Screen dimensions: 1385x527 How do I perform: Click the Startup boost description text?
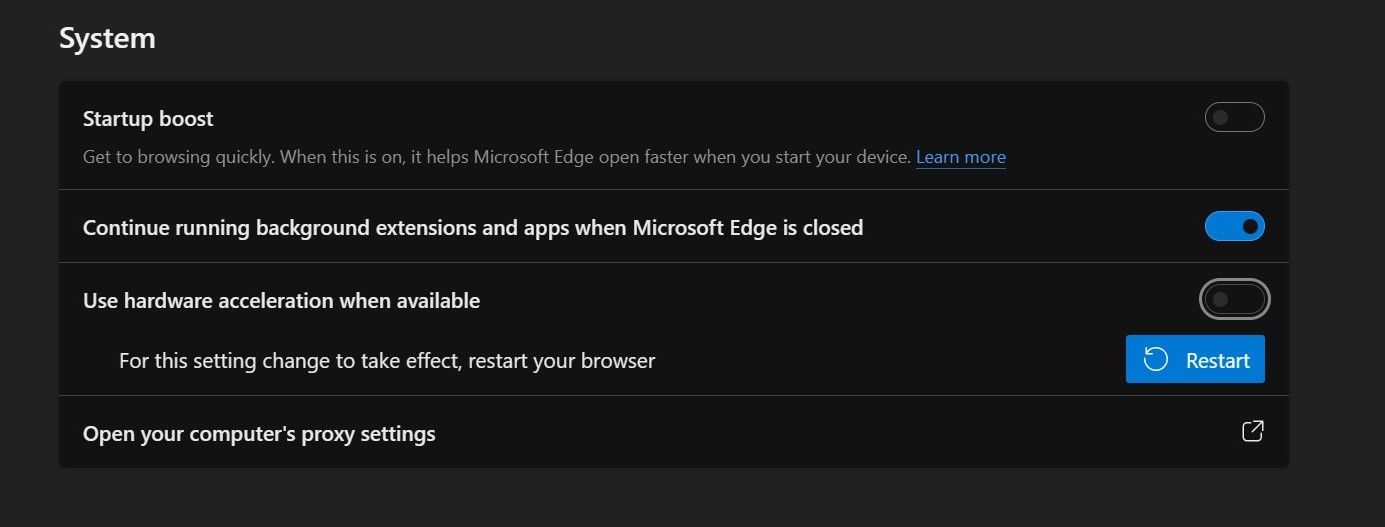[496, 157]
